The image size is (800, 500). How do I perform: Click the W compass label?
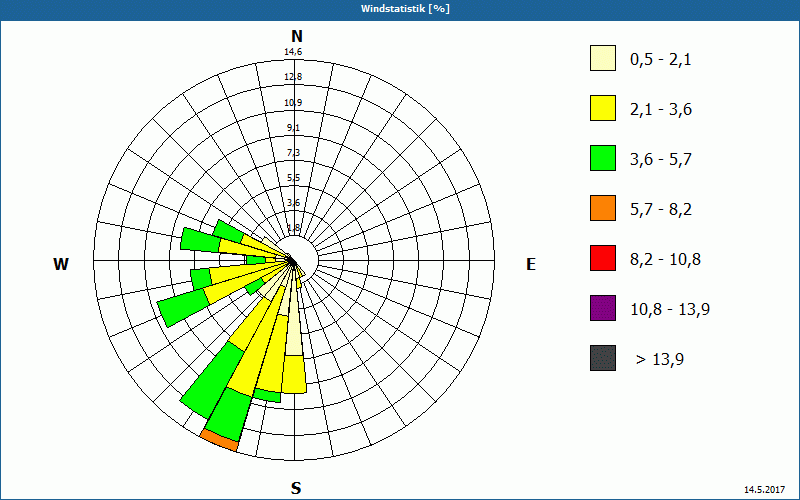point(61,264)
